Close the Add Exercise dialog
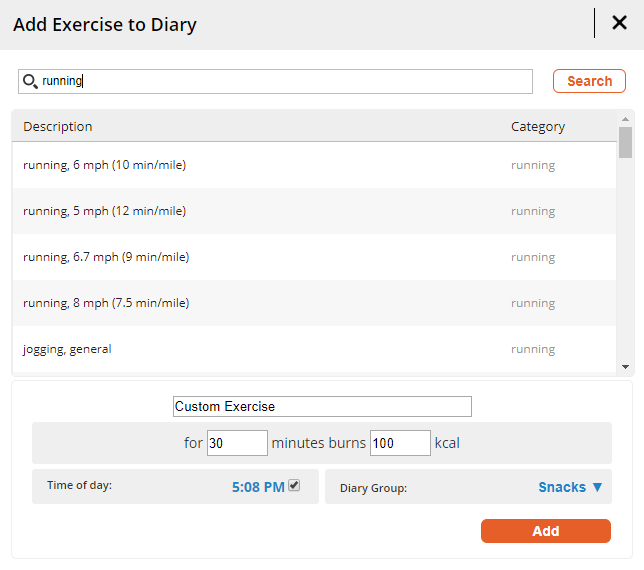Viewport: 644px width, 570px height. tap(619, 23)
